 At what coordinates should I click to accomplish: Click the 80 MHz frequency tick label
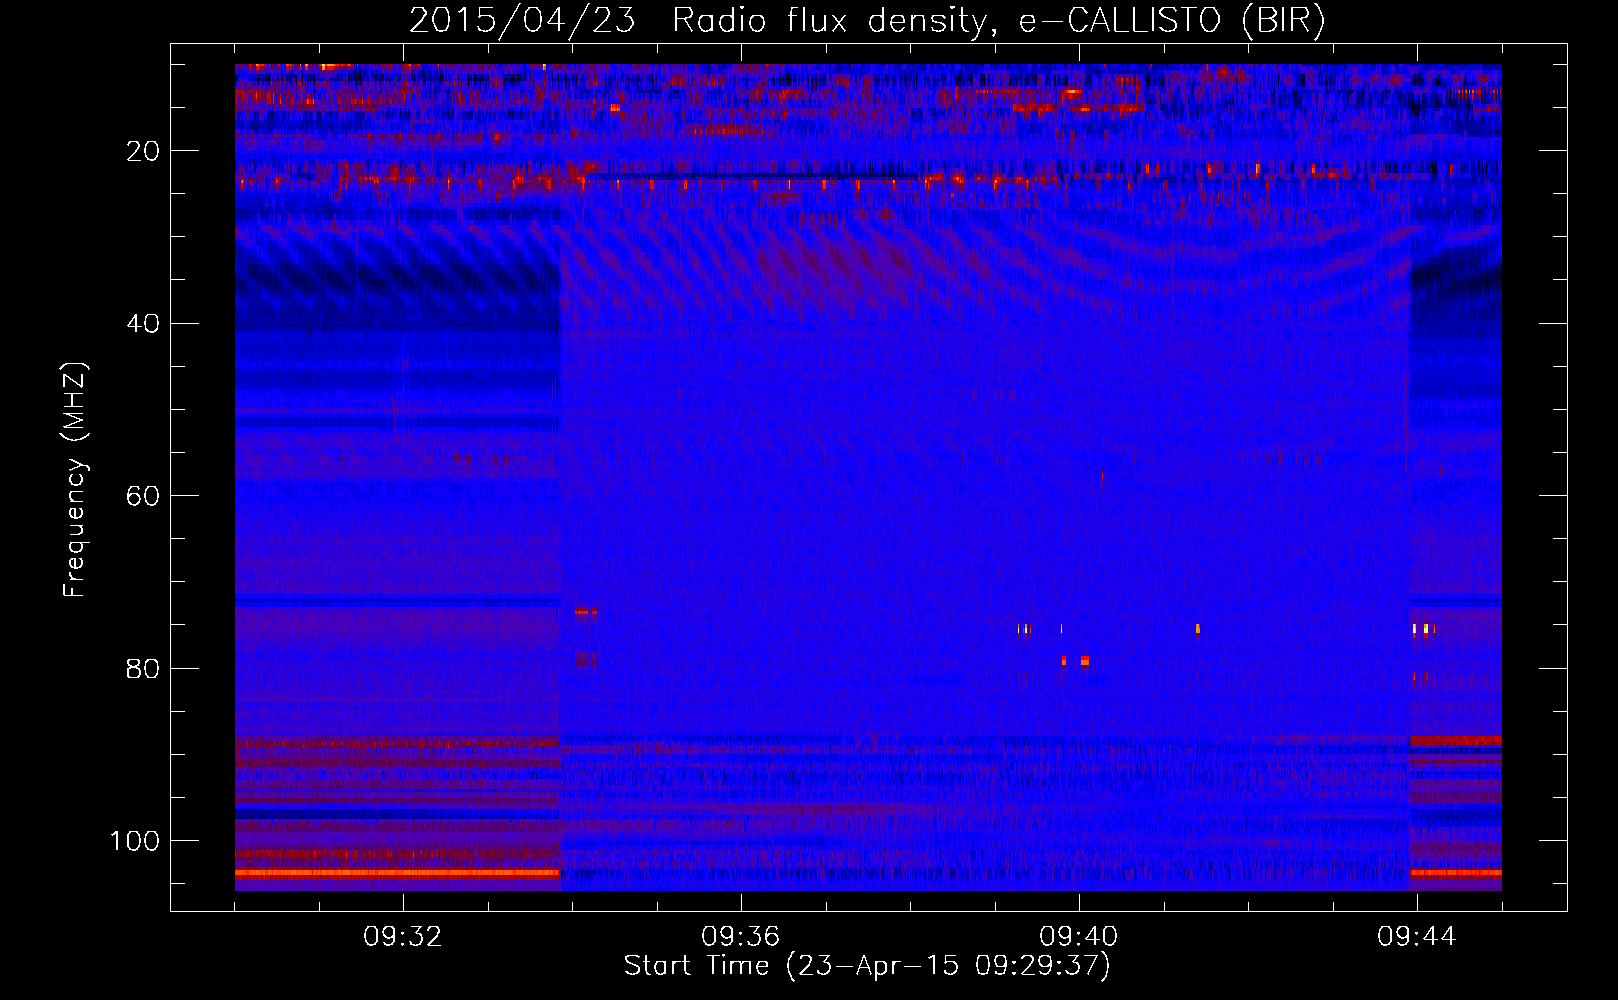144,669
